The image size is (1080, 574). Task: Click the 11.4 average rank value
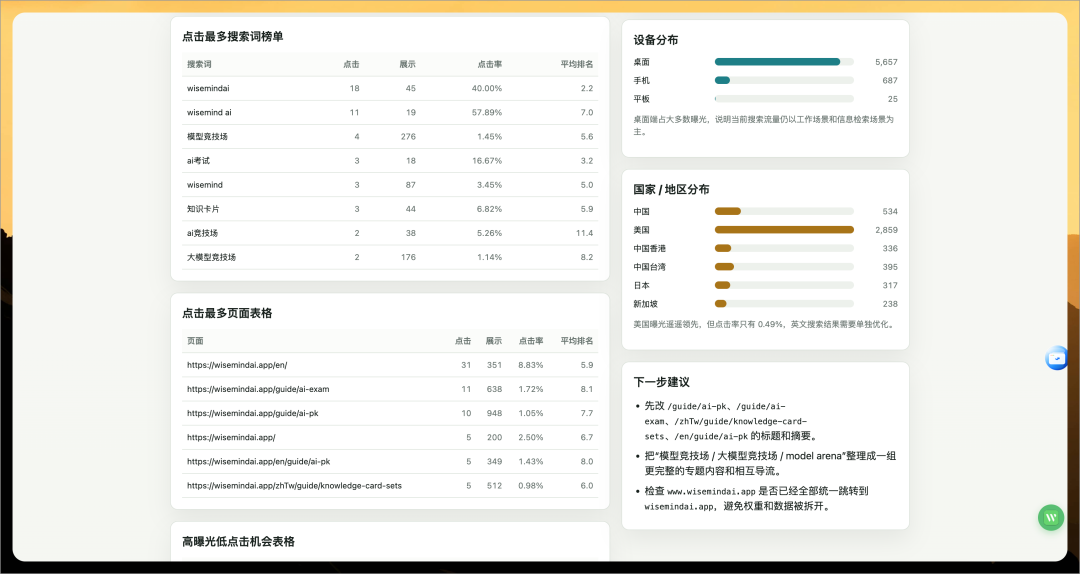tap(585, 233)
